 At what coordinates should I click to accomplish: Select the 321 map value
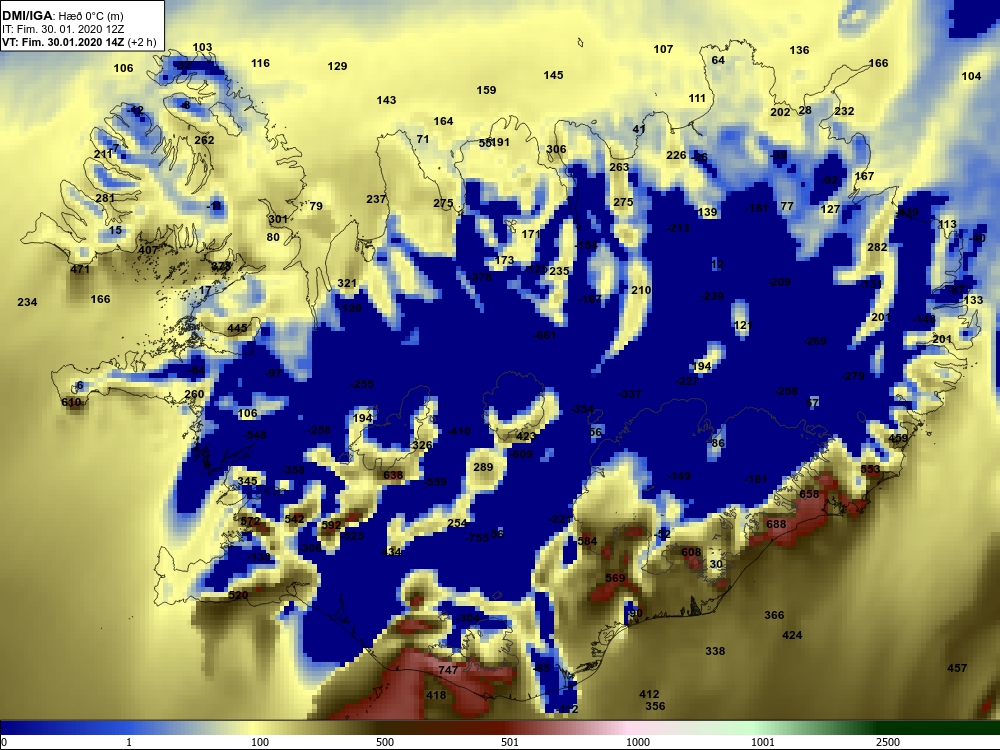(347, 283)
